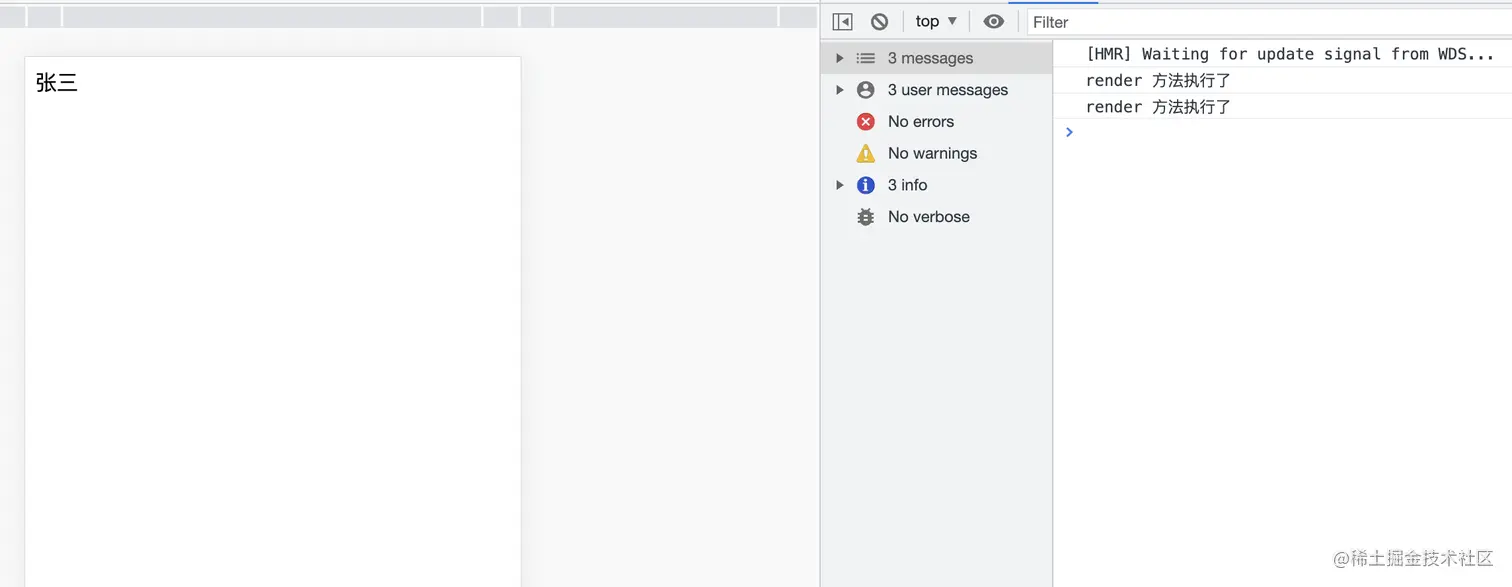This screenshot has width=1512, height=587.
Task: Select the second render 方法执行了 log line
Action: coord(1158,107)
